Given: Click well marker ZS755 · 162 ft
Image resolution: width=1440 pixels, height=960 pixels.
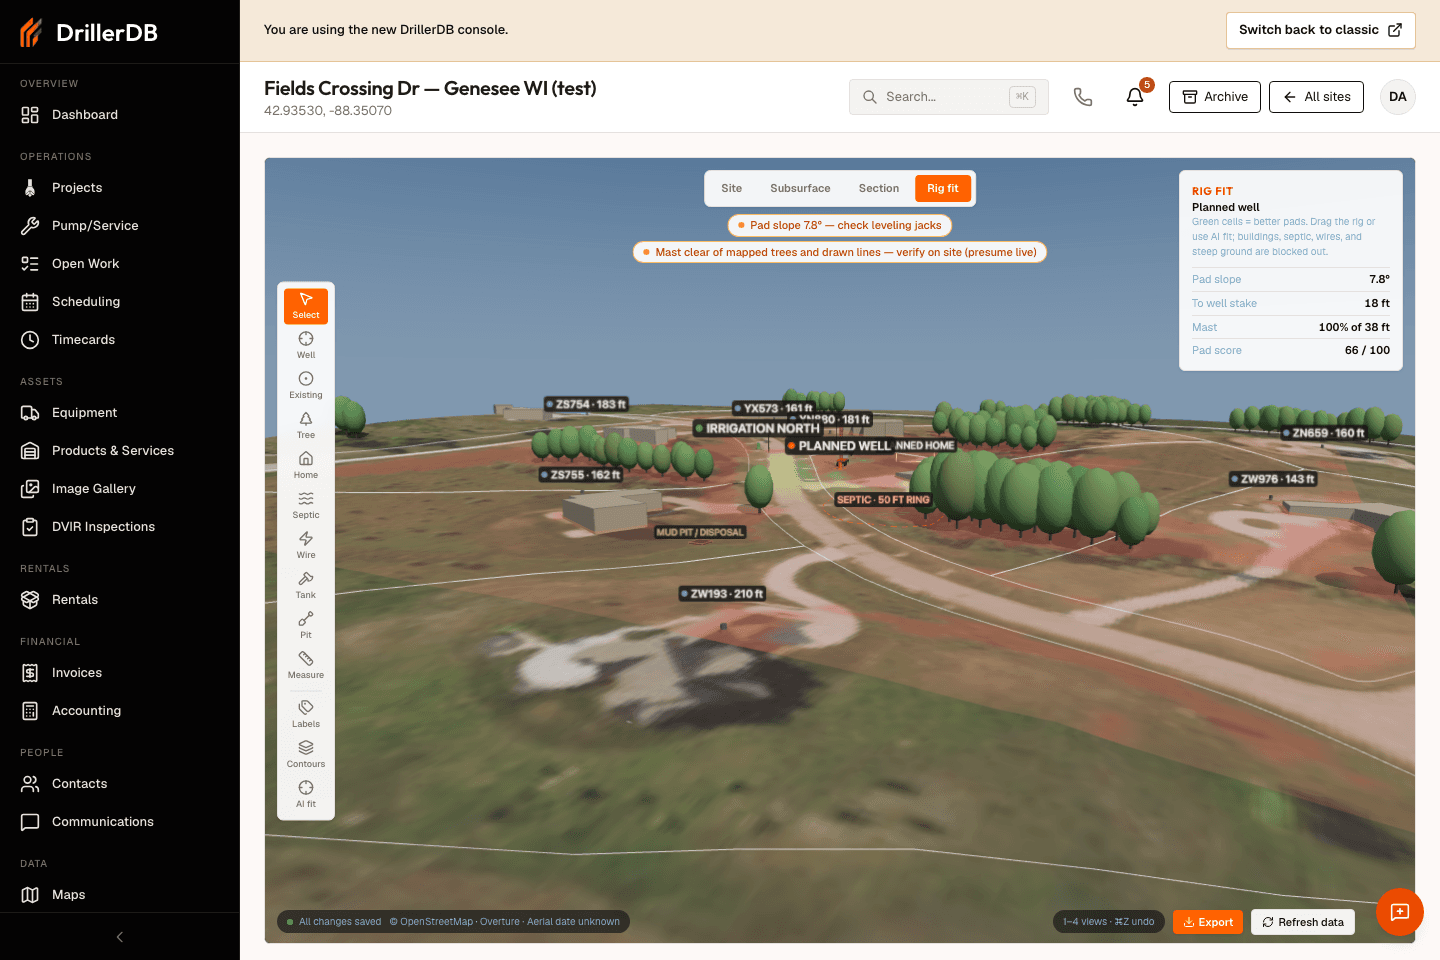Looking at the screenshot, I should 581,475.
